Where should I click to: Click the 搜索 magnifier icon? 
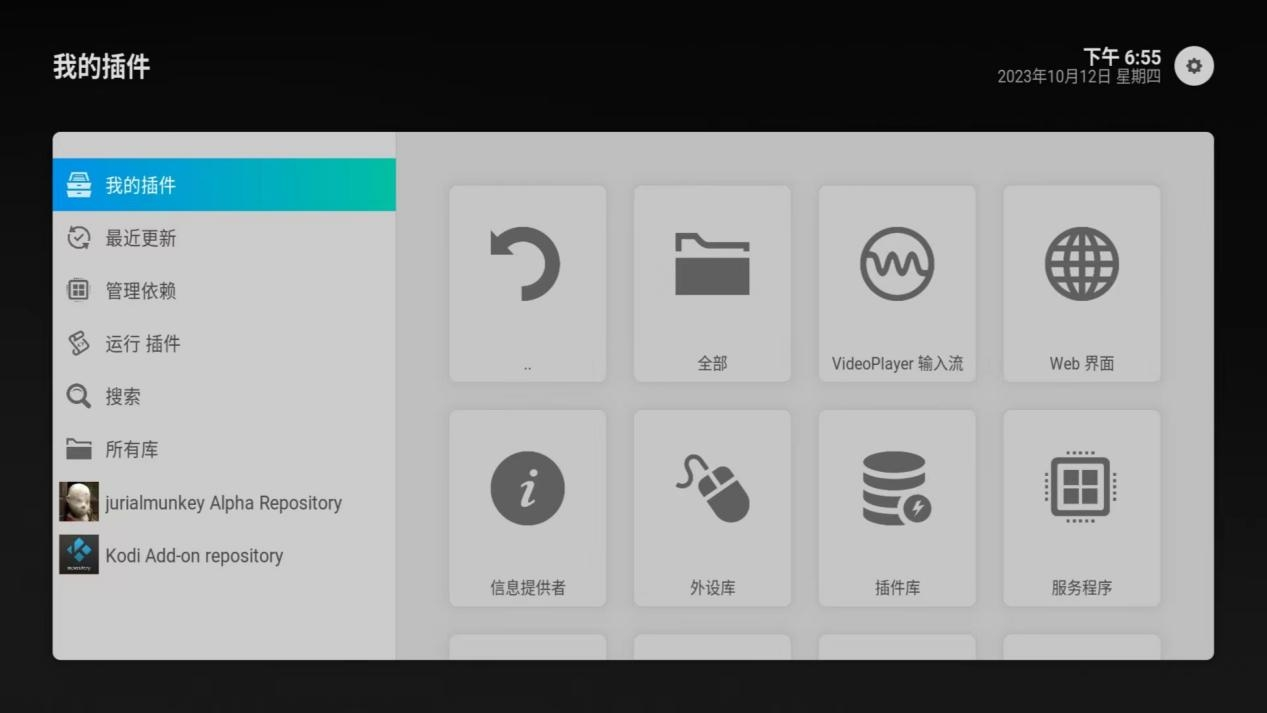(78, 397)
